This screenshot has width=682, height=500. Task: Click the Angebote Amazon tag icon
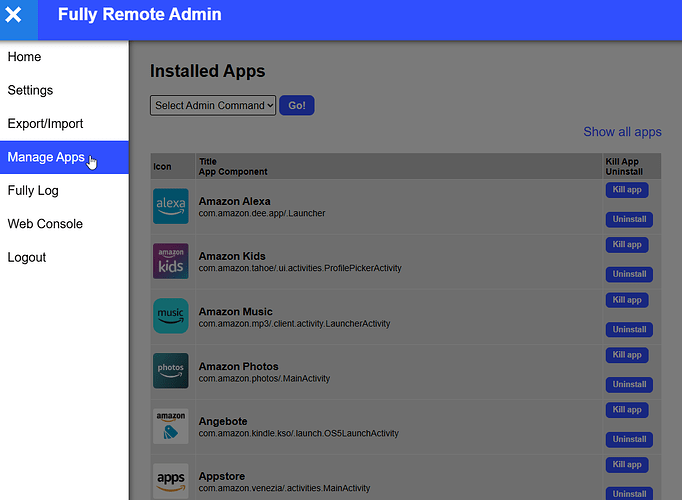[170, 426]
